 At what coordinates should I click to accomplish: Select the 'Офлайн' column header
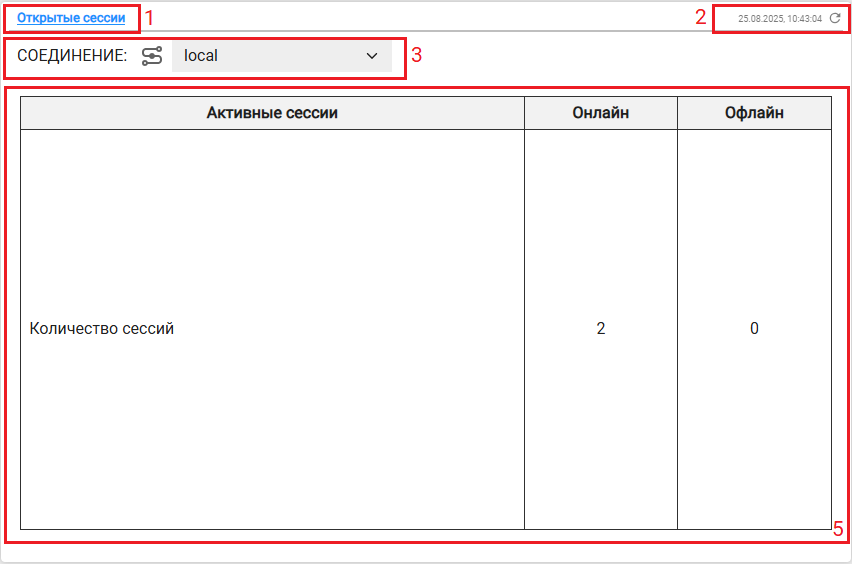click(754, 113)
